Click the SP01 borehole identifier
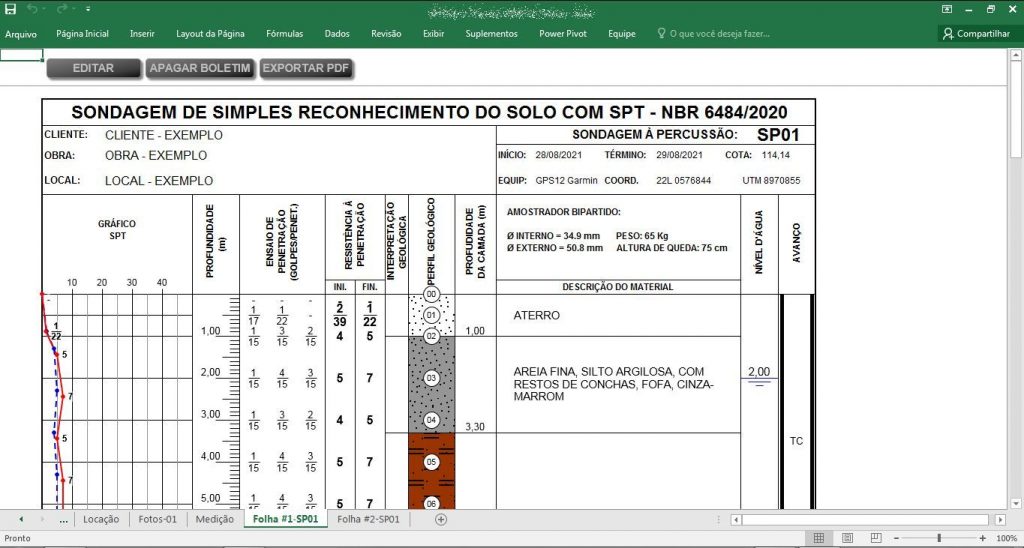The width and height of the screenshot is (1024, 548). point(778,135)
